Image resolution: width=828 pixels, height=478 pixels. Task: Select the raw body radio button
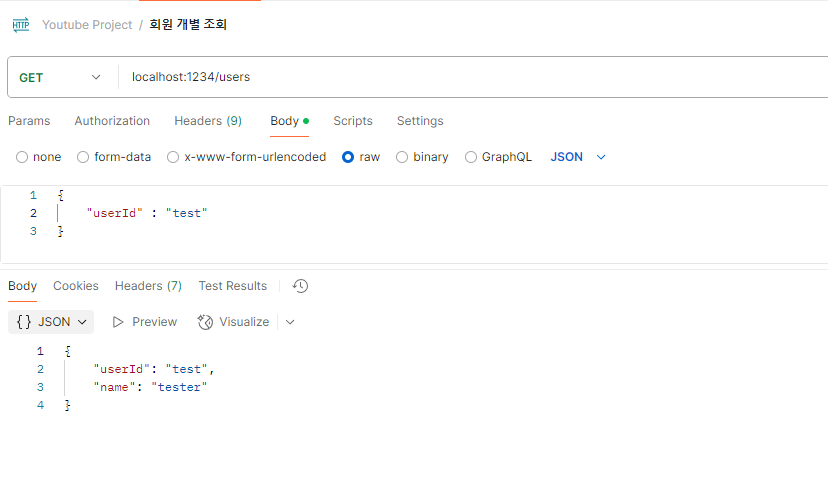tap(348, 157)
